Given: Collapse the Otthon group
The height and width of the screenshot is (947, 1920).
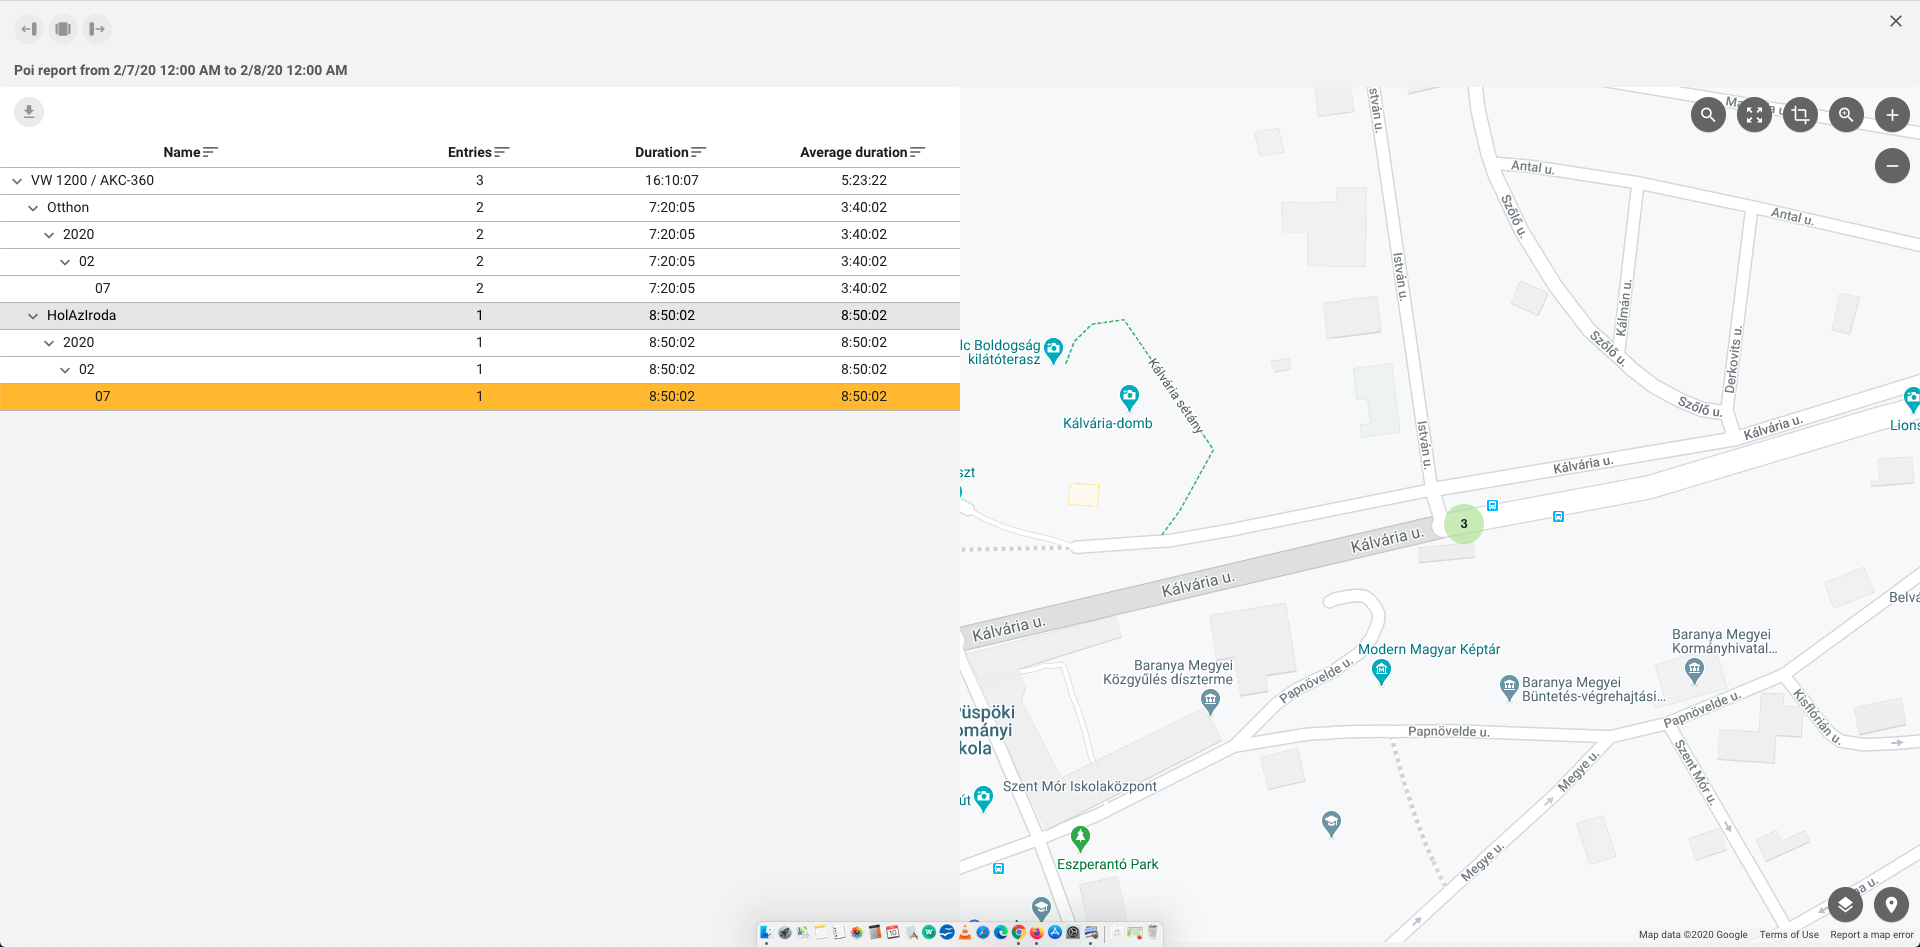Looking at the screenshot, I should [x=33, y=208].
